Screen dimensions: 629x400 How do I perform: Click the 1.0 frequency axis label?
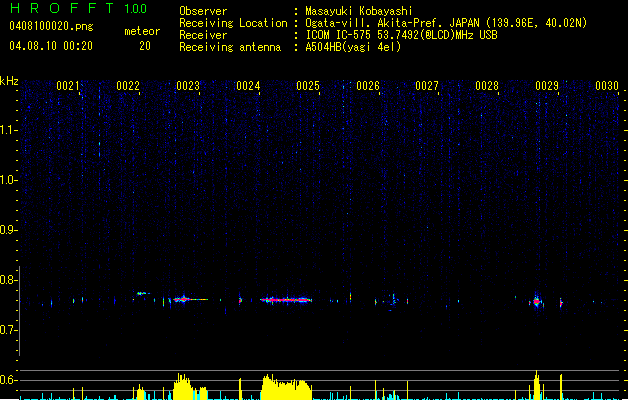[8, 180]
